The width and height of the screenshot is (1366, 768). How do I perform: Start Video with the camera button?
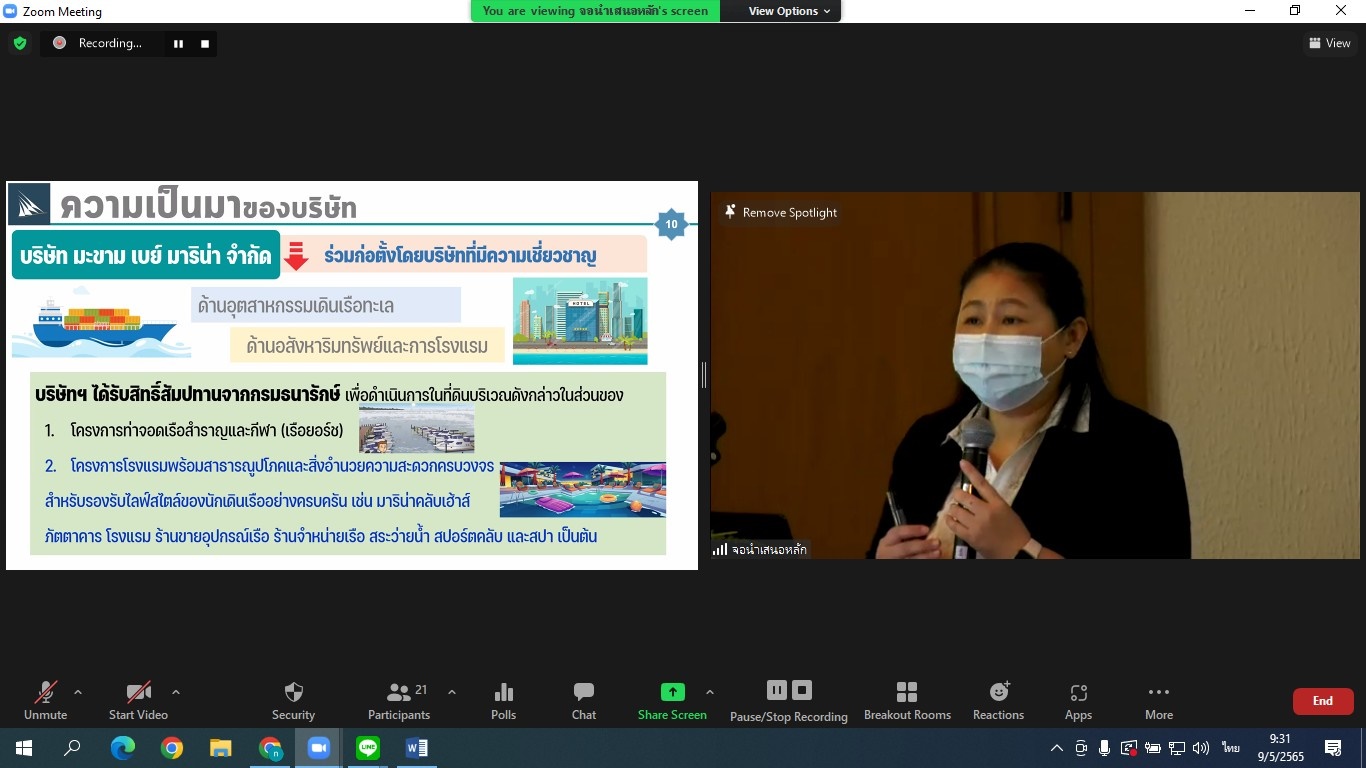click(138, 700)
